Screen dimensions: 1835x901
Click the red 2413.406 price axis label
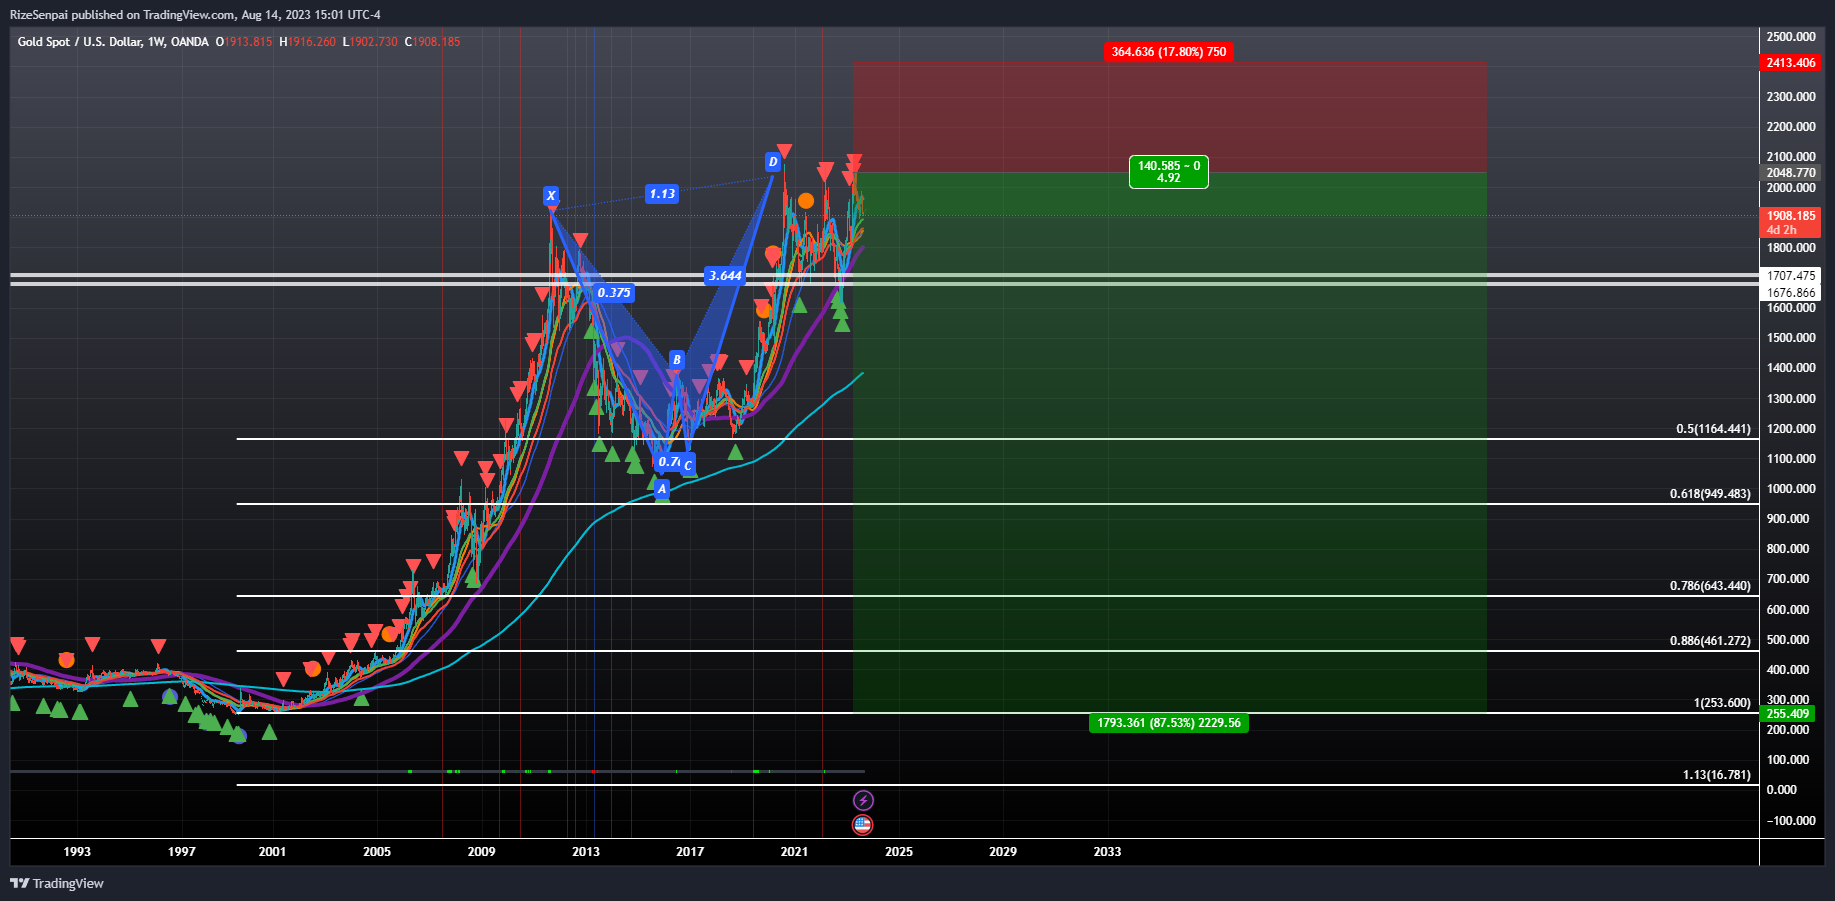[1791, 63]
